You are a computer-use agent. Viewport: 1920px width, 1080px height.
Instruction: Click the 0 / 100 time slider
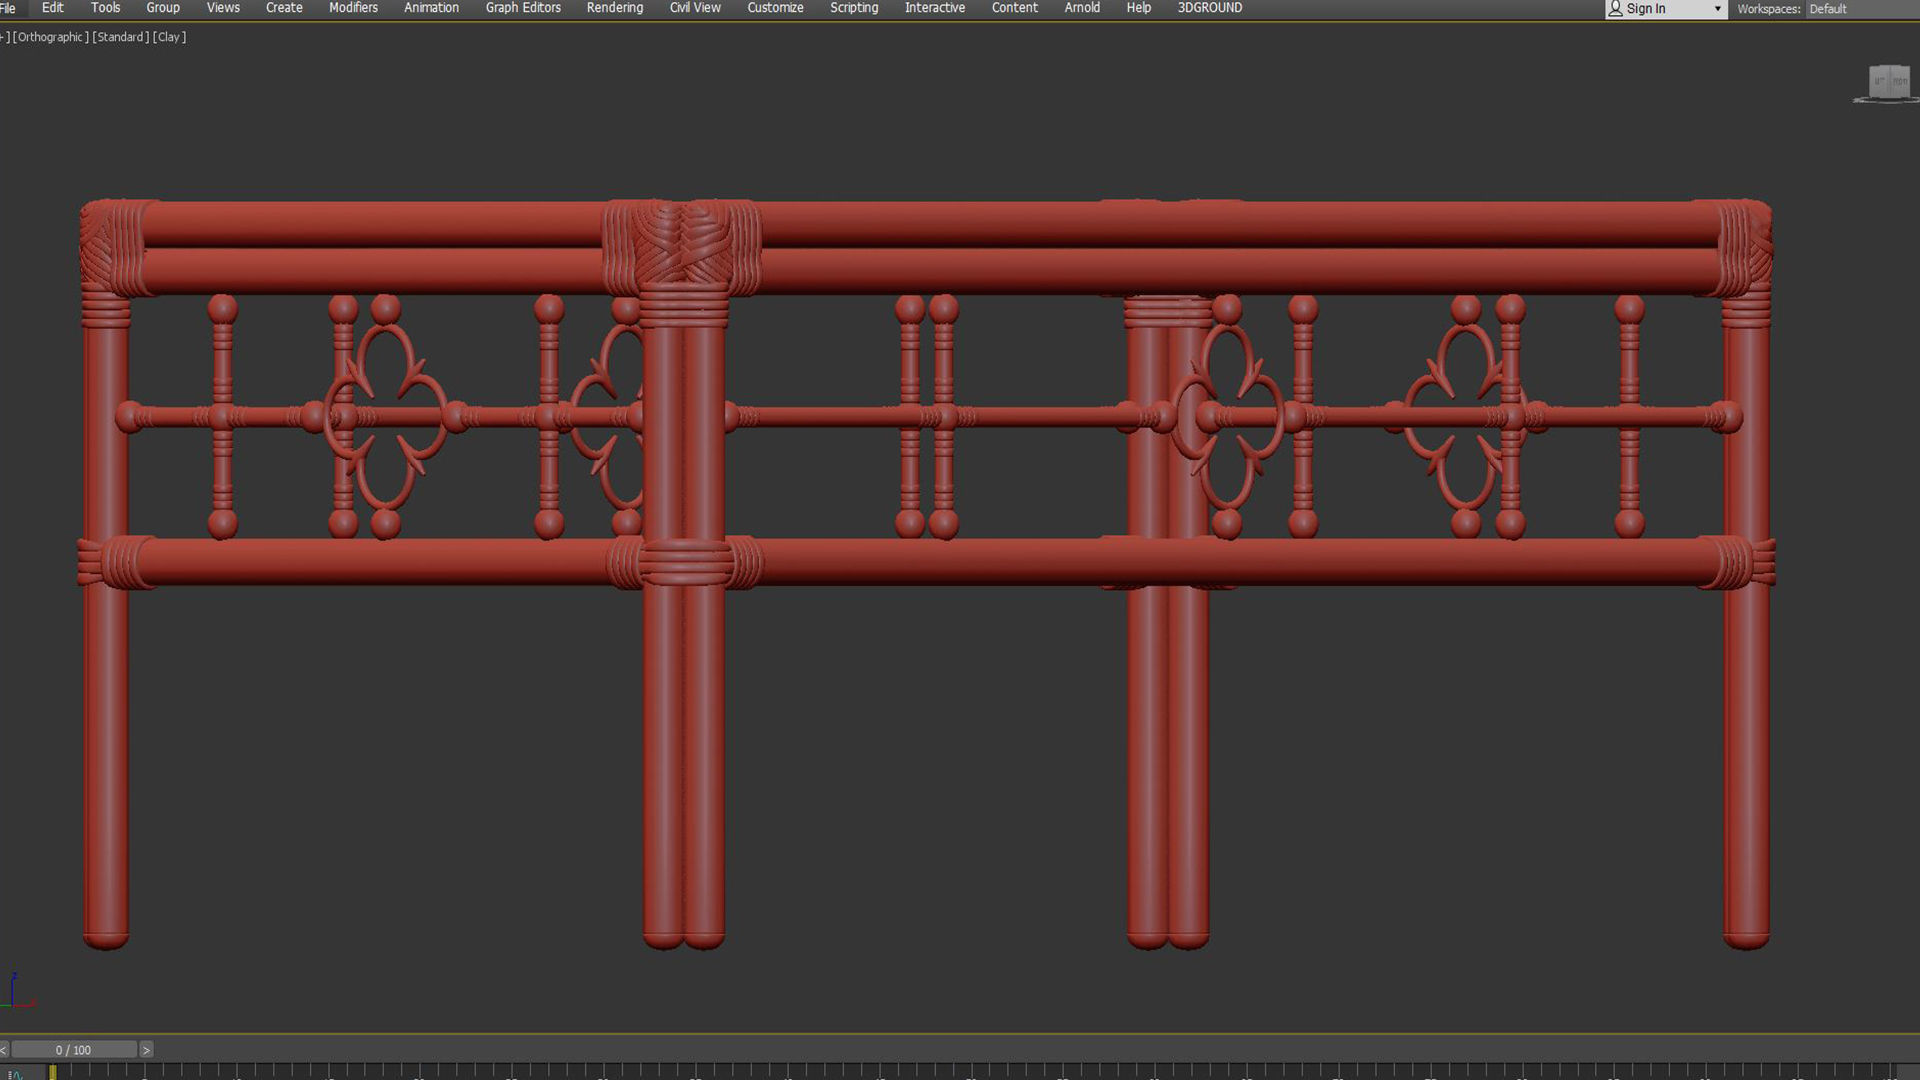[x=73, y=1050]
